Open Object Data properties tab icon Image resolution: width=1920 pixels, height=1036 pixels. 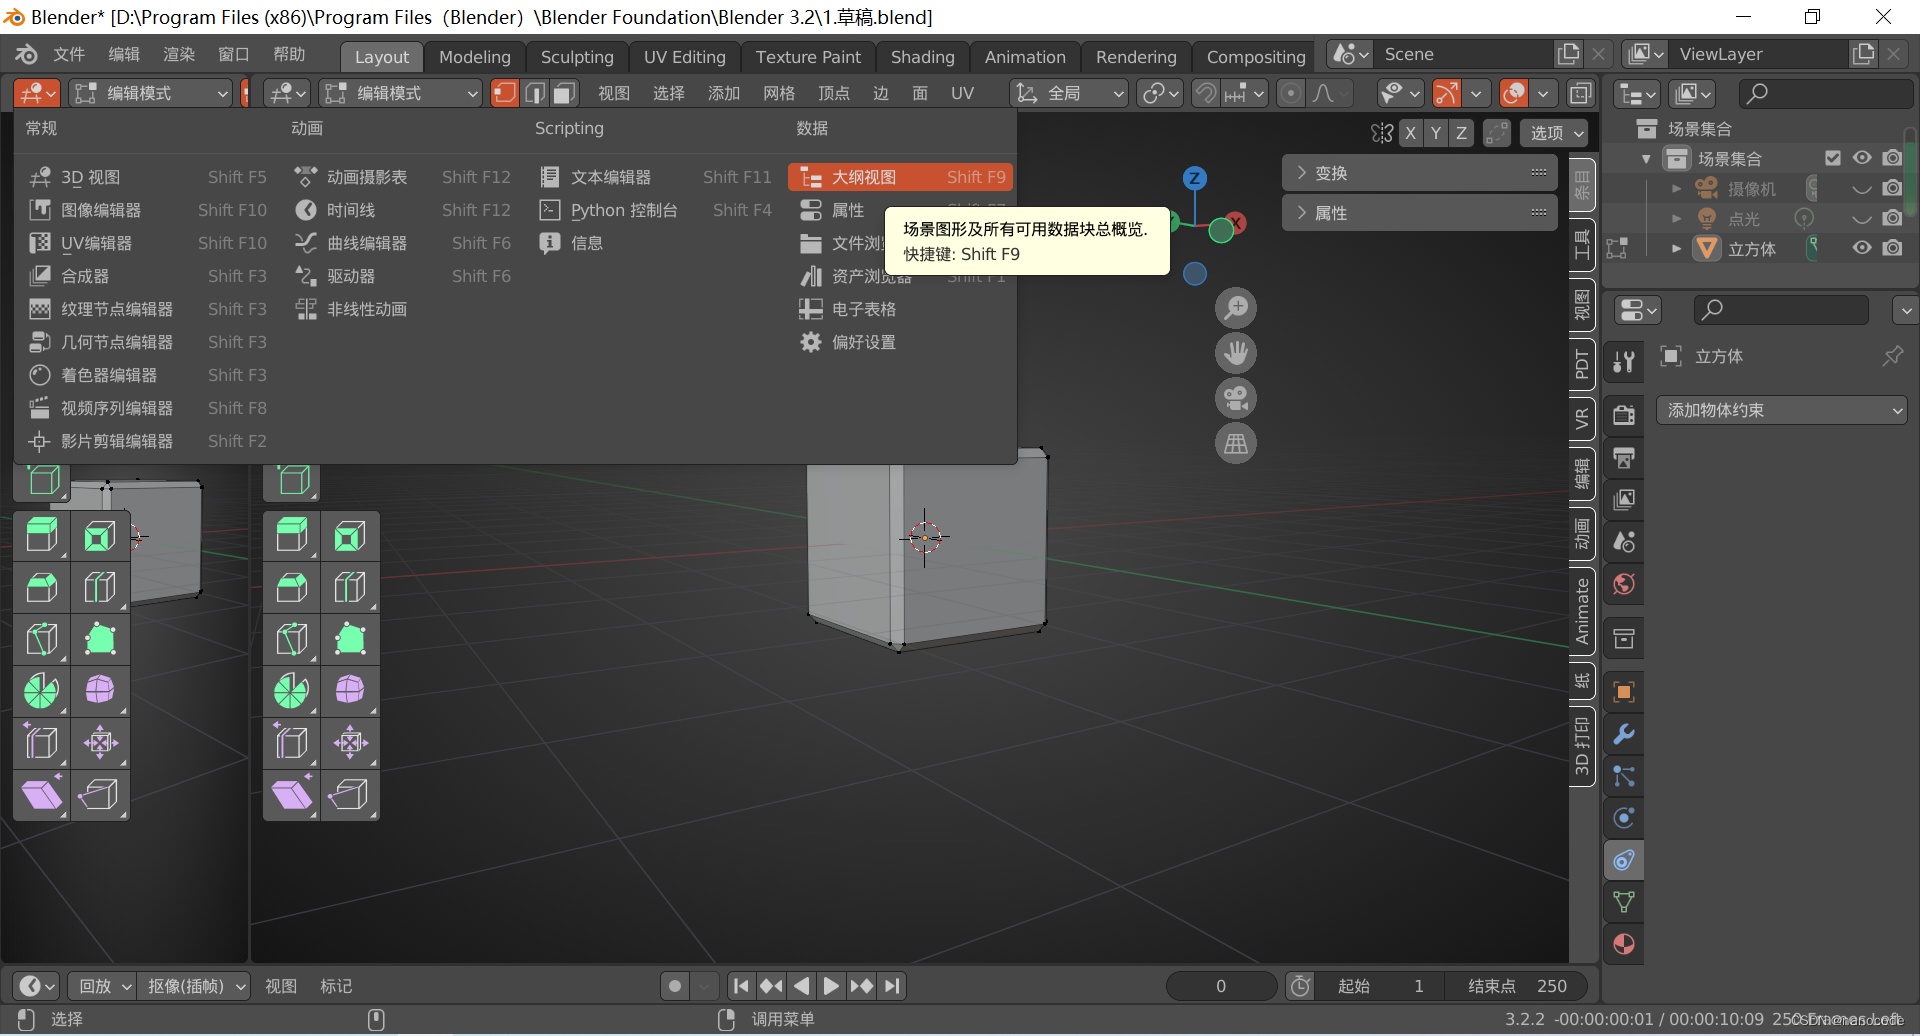click(x=1624, y=902)
